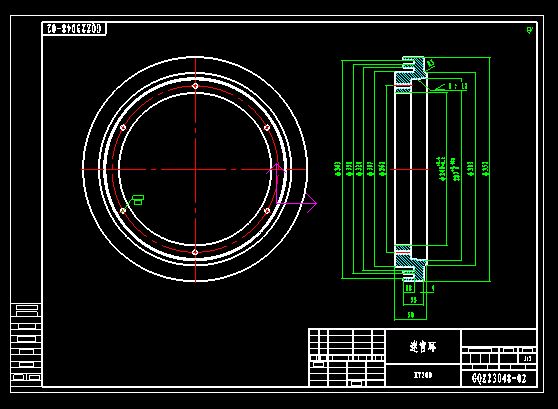Select the GQZZ3048-02 drawing number in title block
This screenshot has height=409, width=558.
coord(499,378)
